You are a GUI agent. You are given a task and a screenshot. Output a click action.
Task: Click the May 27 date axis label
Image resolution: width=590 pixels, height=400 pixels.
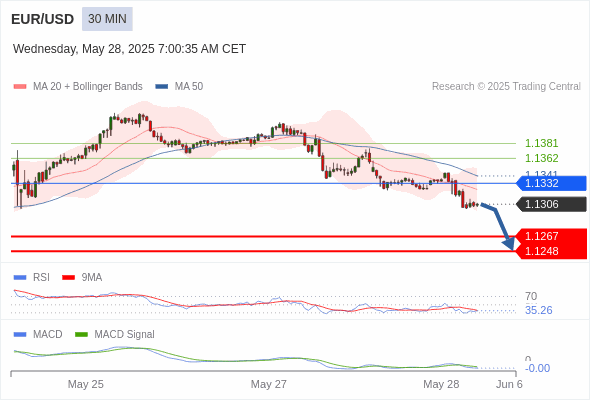269,384
